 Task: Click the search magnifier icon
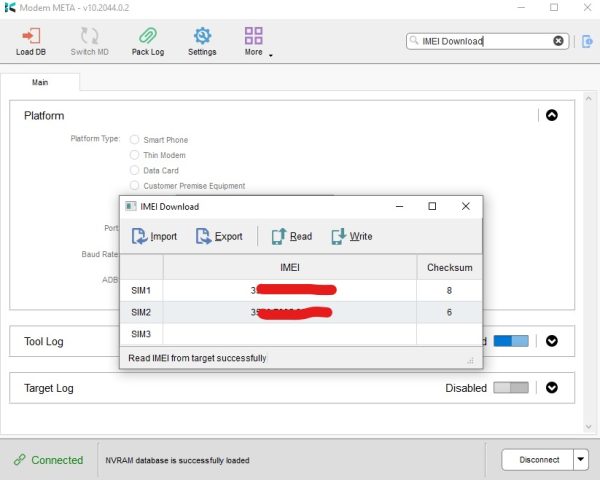click(x=414, y=40)
